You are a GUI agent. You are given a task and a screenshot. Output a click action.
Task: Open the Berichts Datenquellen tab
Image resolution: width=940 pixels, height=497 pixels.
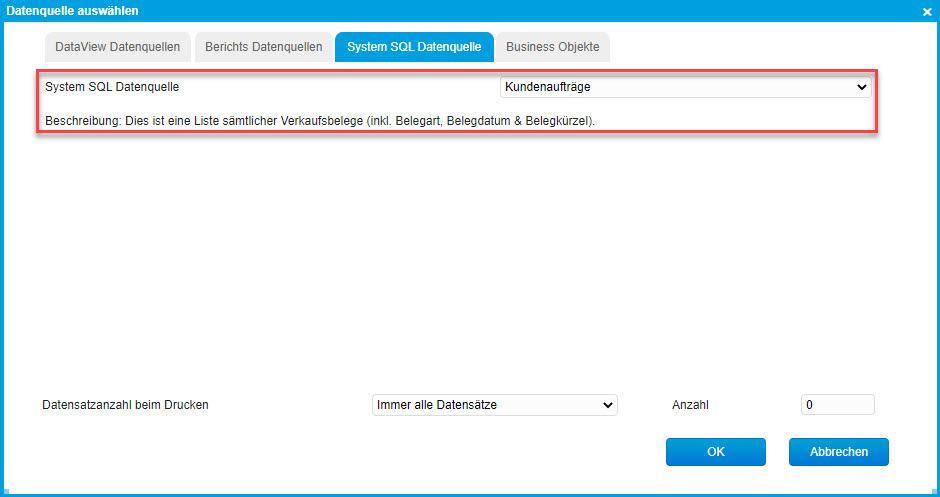[x=264, y=47]
